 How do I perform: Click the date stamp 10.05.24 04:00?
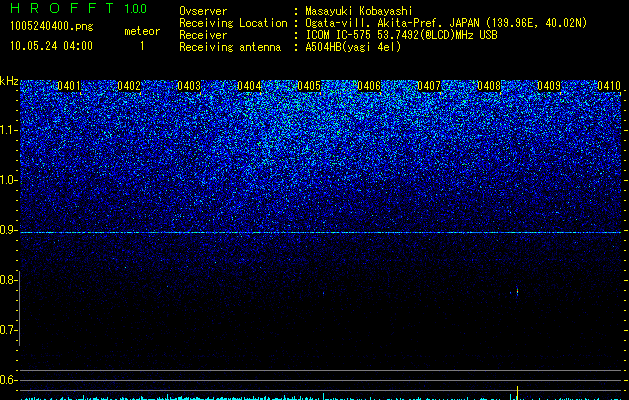(x=51, y=46)
